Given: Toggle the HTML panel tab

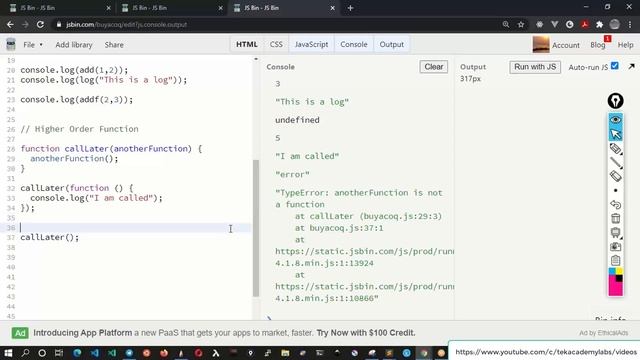Looking at the screenshot, I should [x=247, y=44].
